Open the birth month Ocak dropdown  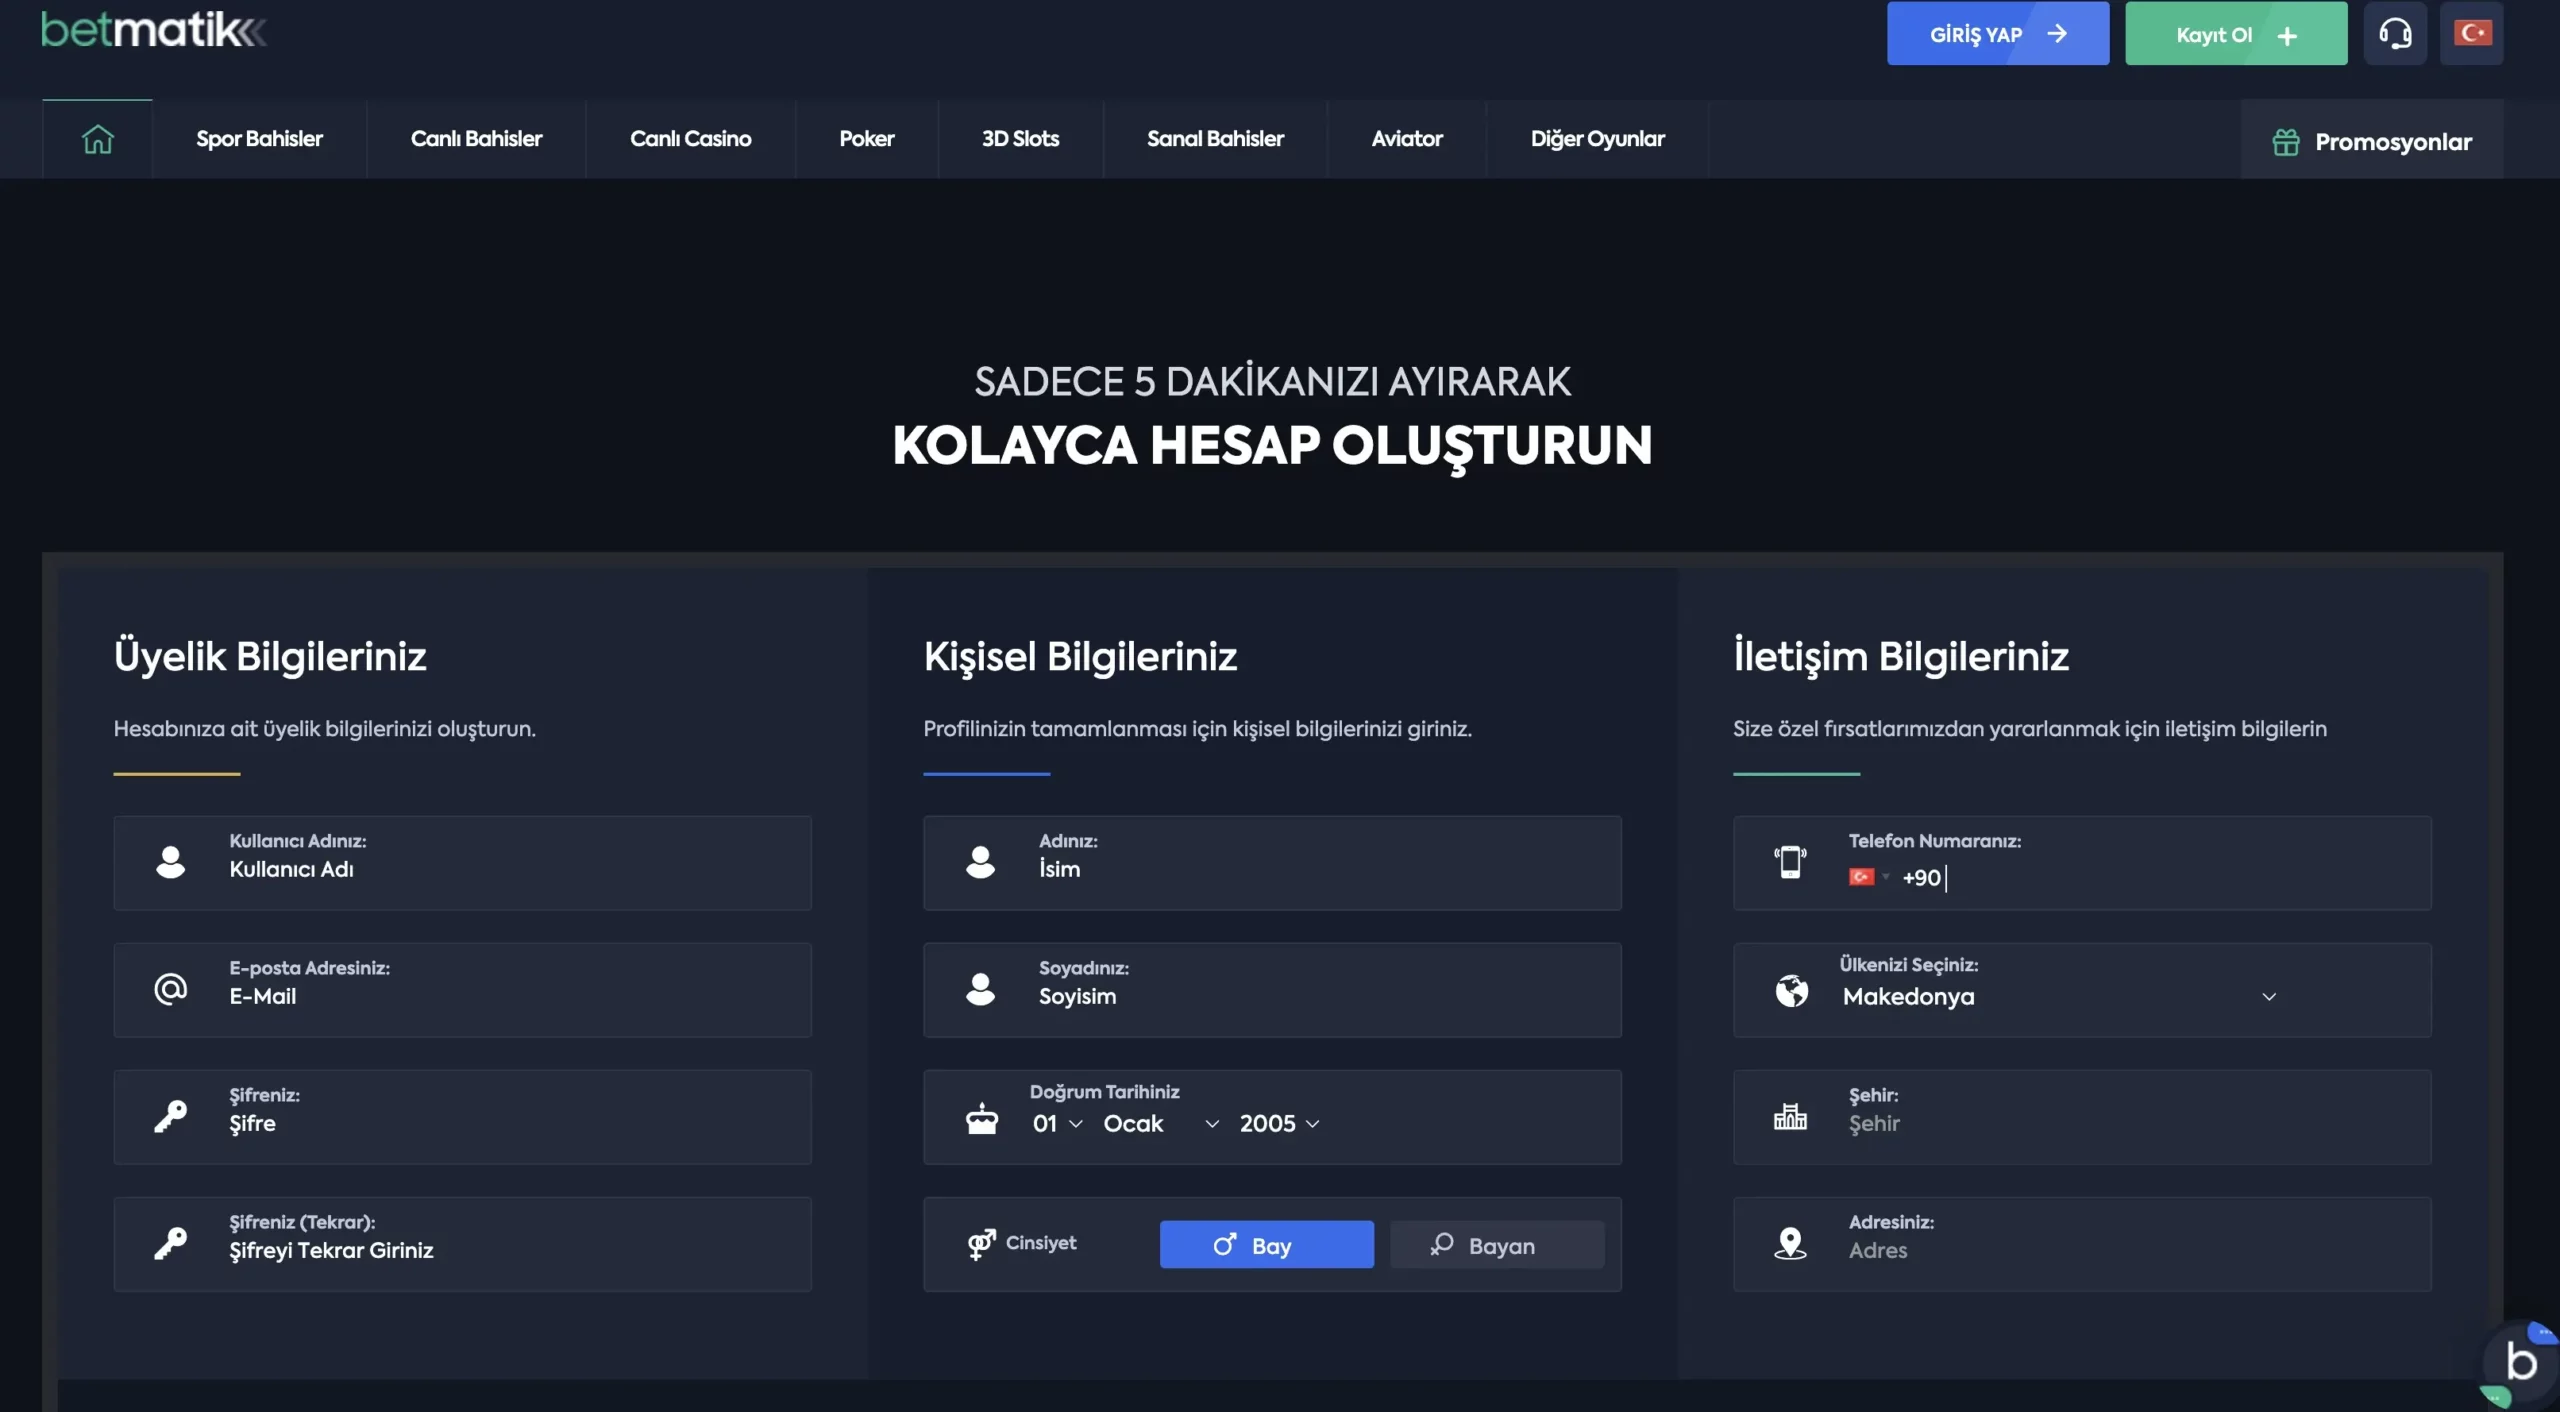click(1160, 1123)
